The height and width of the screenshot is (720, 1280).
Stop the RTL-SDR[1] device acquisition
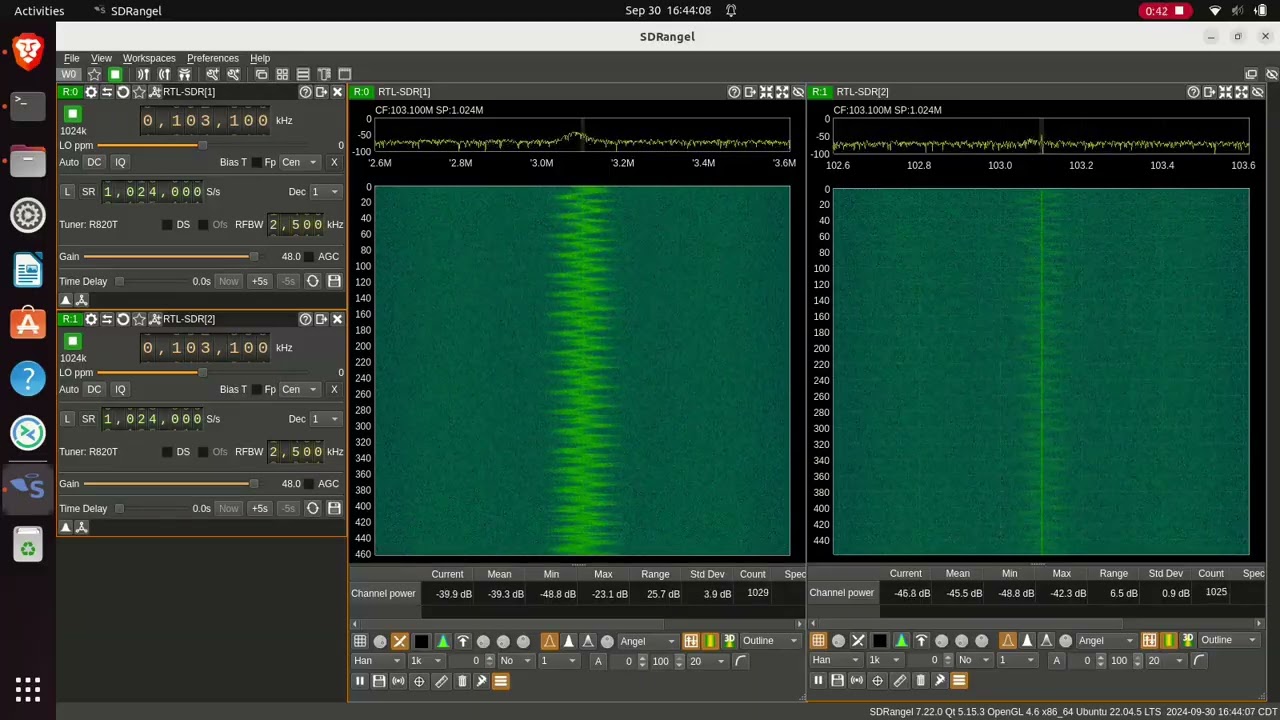pyautogui.click(x=72, y=114)
